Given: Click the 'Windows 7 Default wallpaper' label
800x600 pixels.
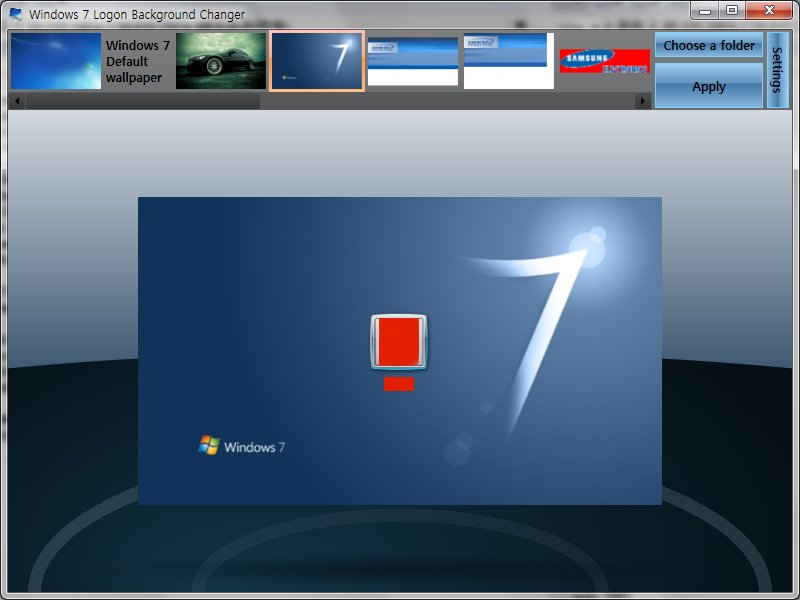Looking at the screenshot, I should click(138, 61).
